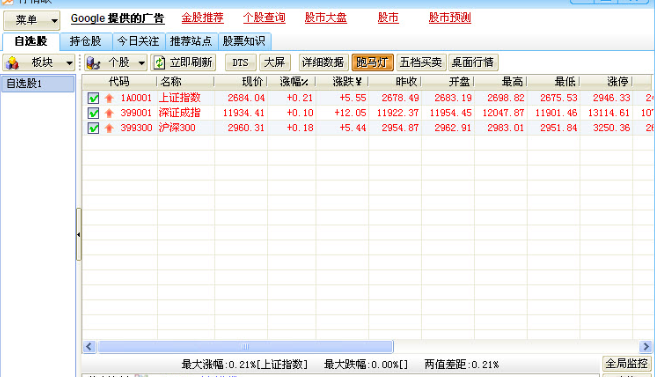The width and height of the screenshot is (655, 377).
Task: Expand the 个股 dropdown arrow
Action: 142,63
